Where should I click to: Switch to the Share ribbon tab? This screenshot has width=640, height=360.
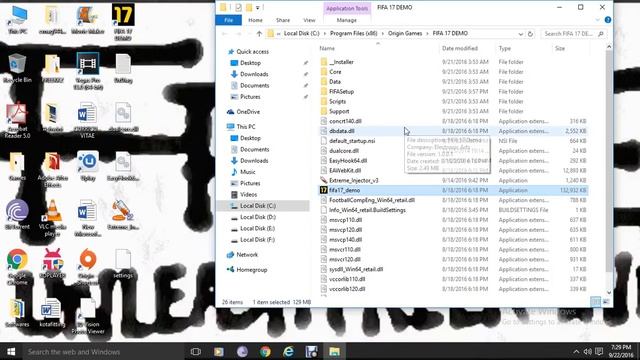tap(283, 20)
